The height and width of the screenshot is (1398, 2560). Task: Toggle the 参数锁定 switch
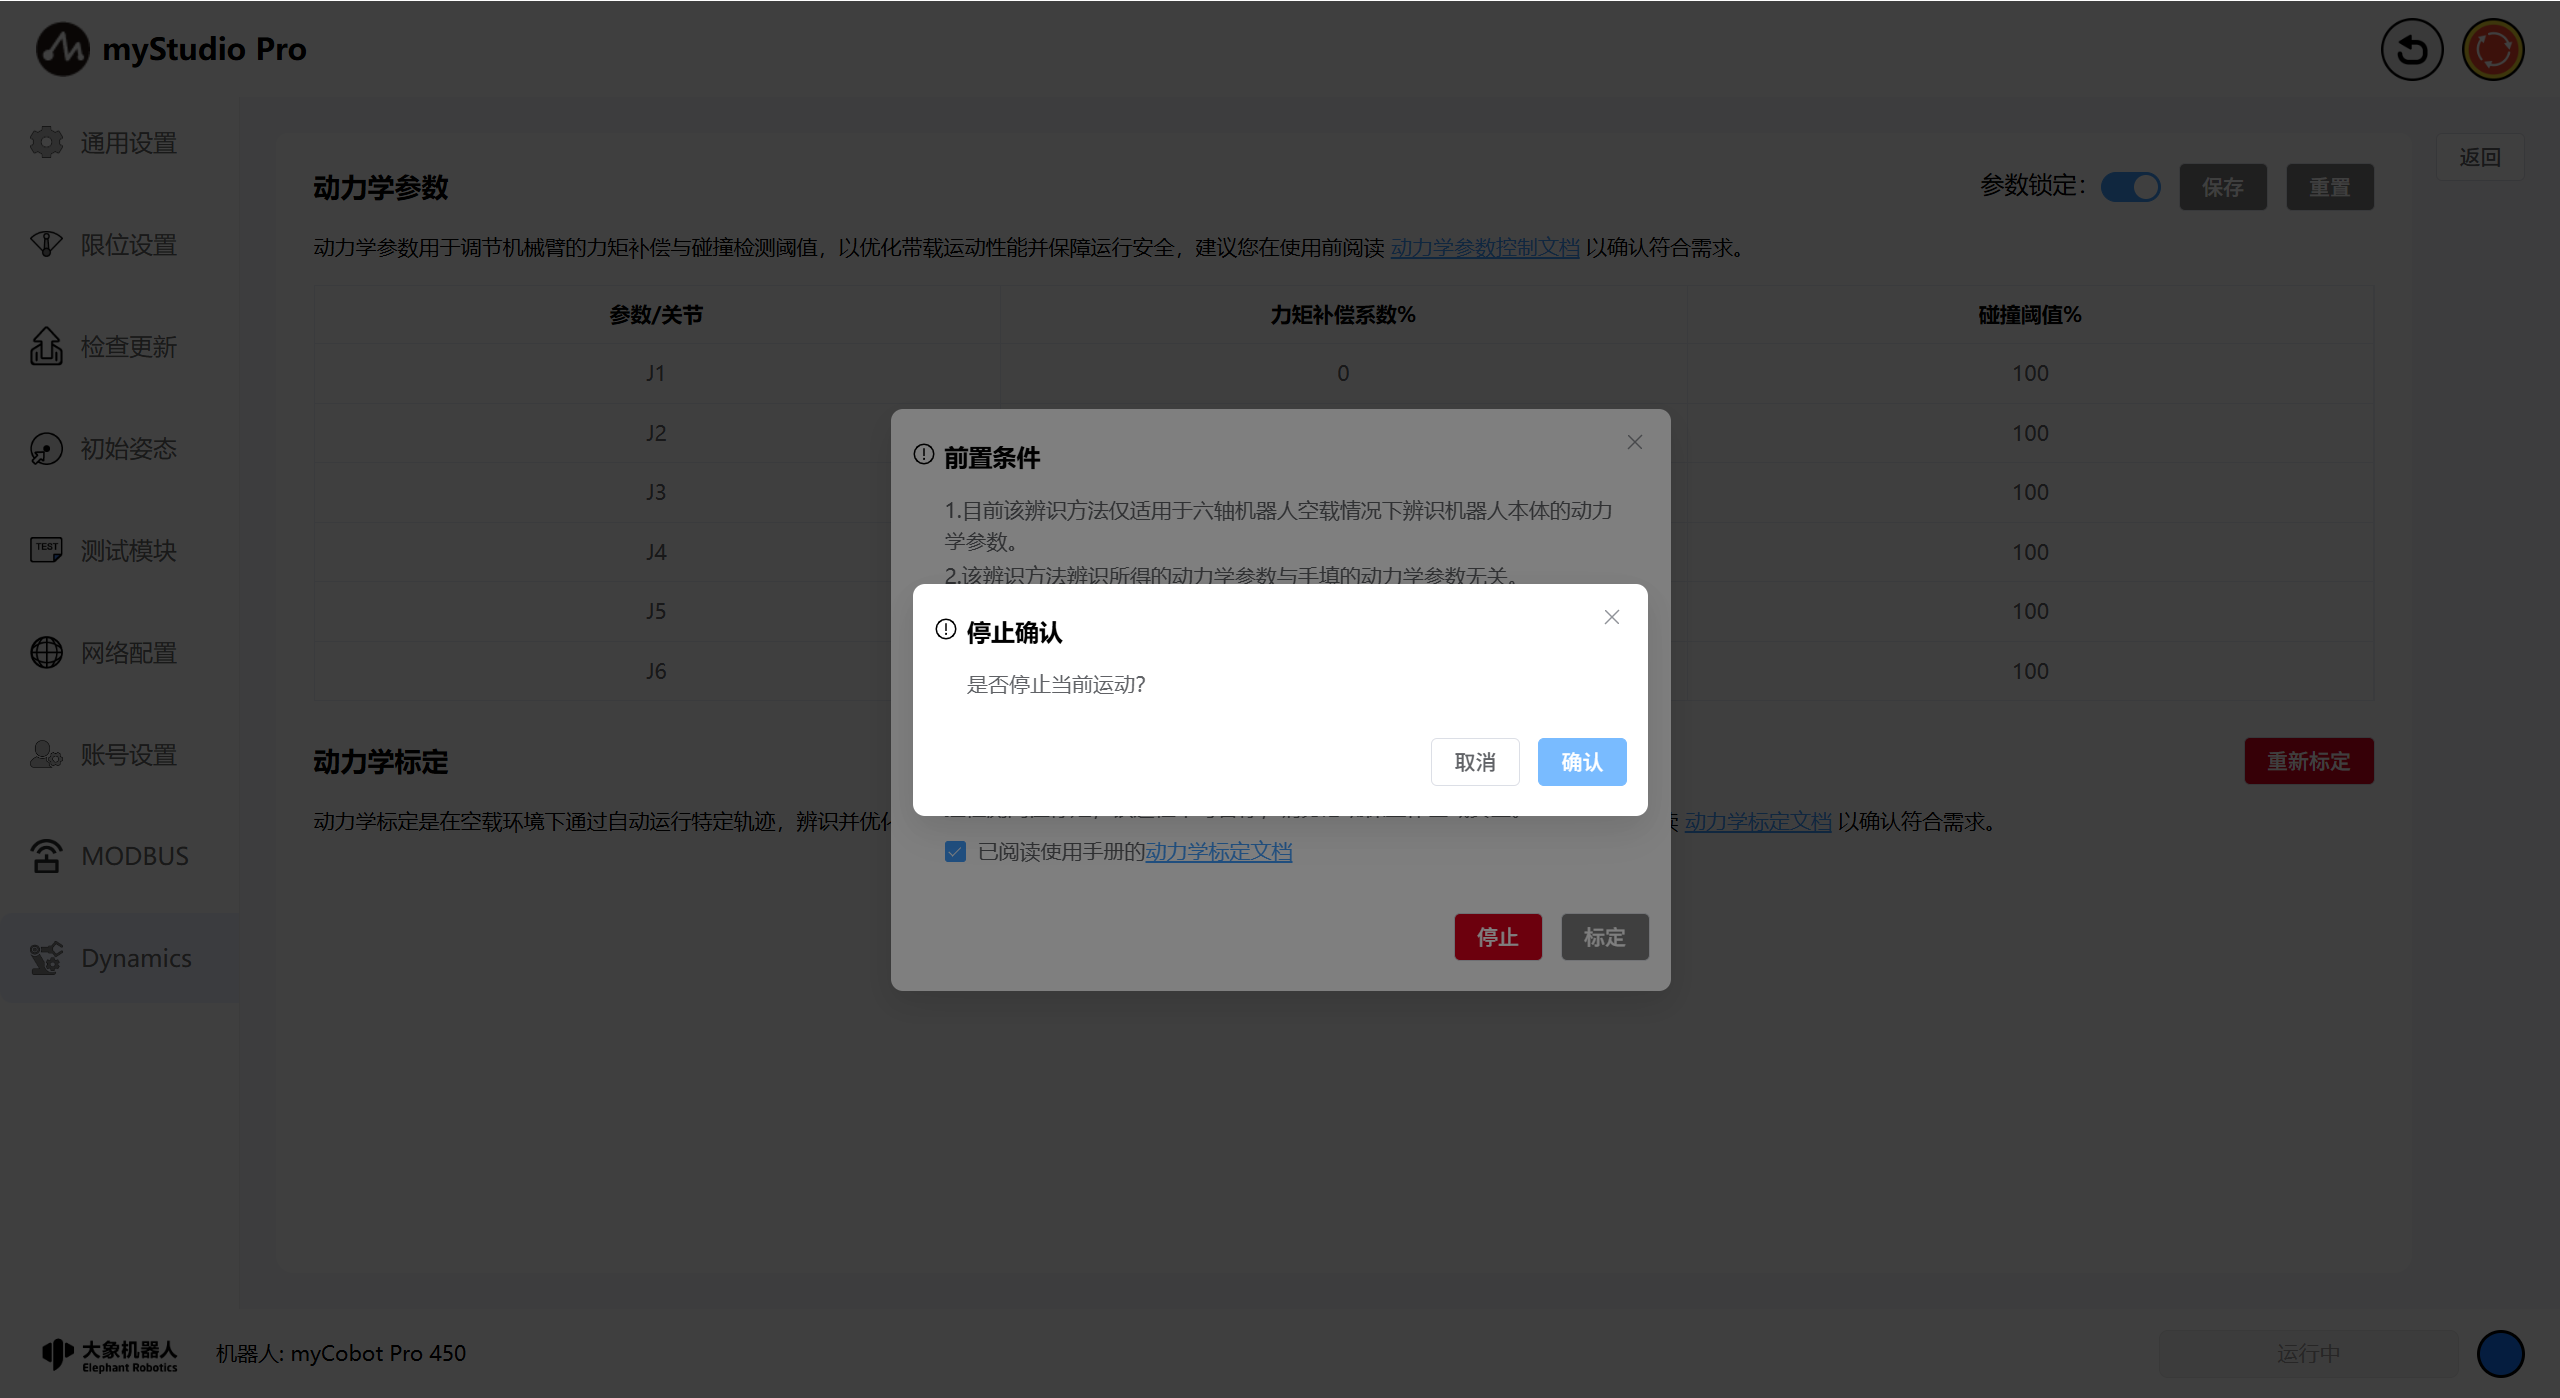click(x=2130, y=186)
